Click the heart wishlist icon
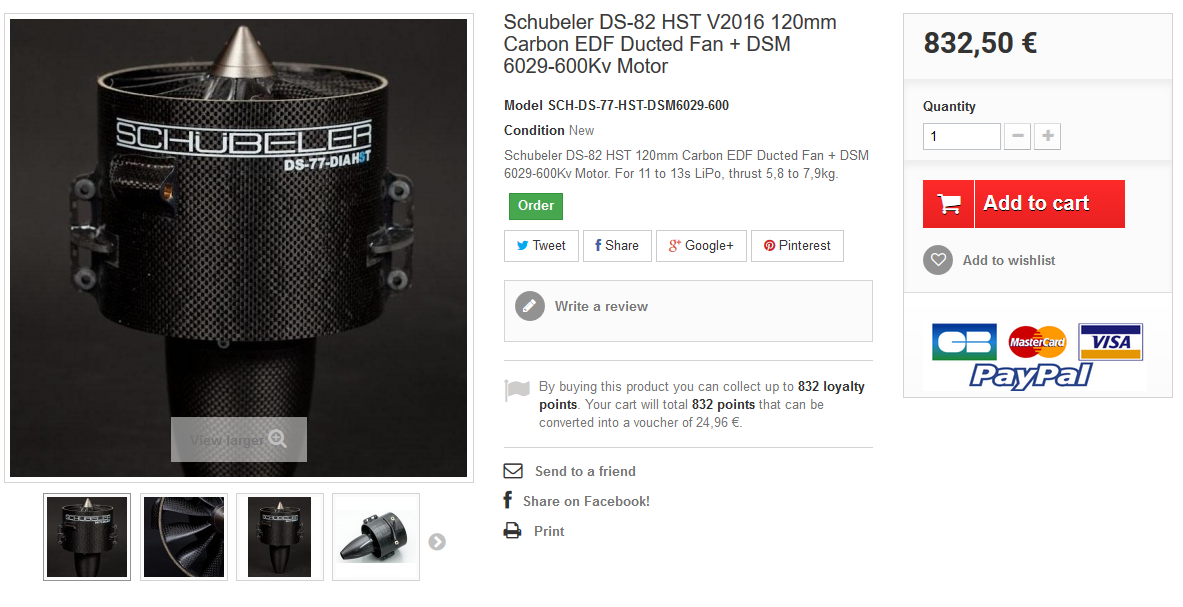This screenshot has width=1183, height=607. point(938,260)
